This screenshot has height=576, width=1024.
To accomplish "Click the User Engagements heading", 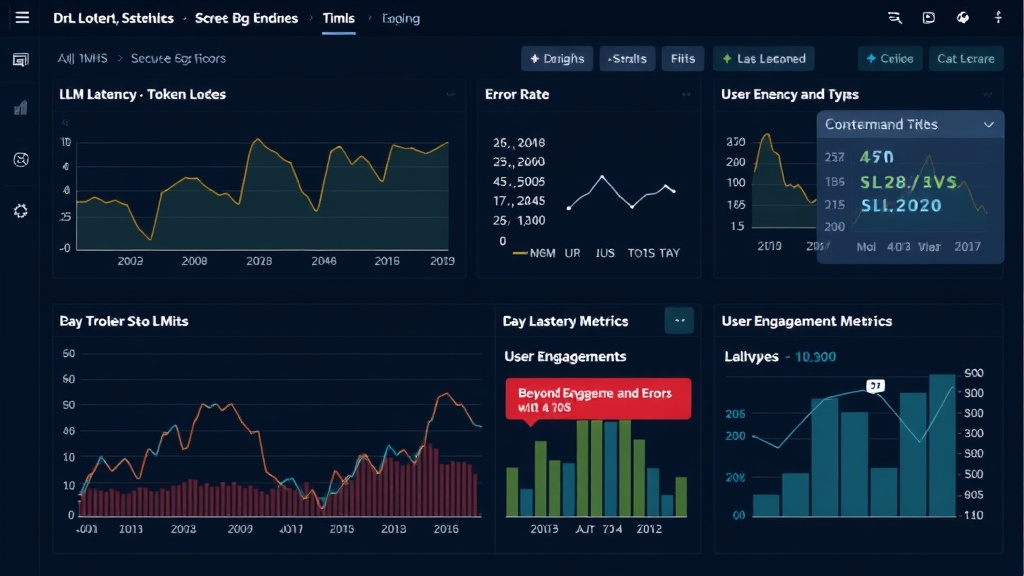I will (565, 357).
